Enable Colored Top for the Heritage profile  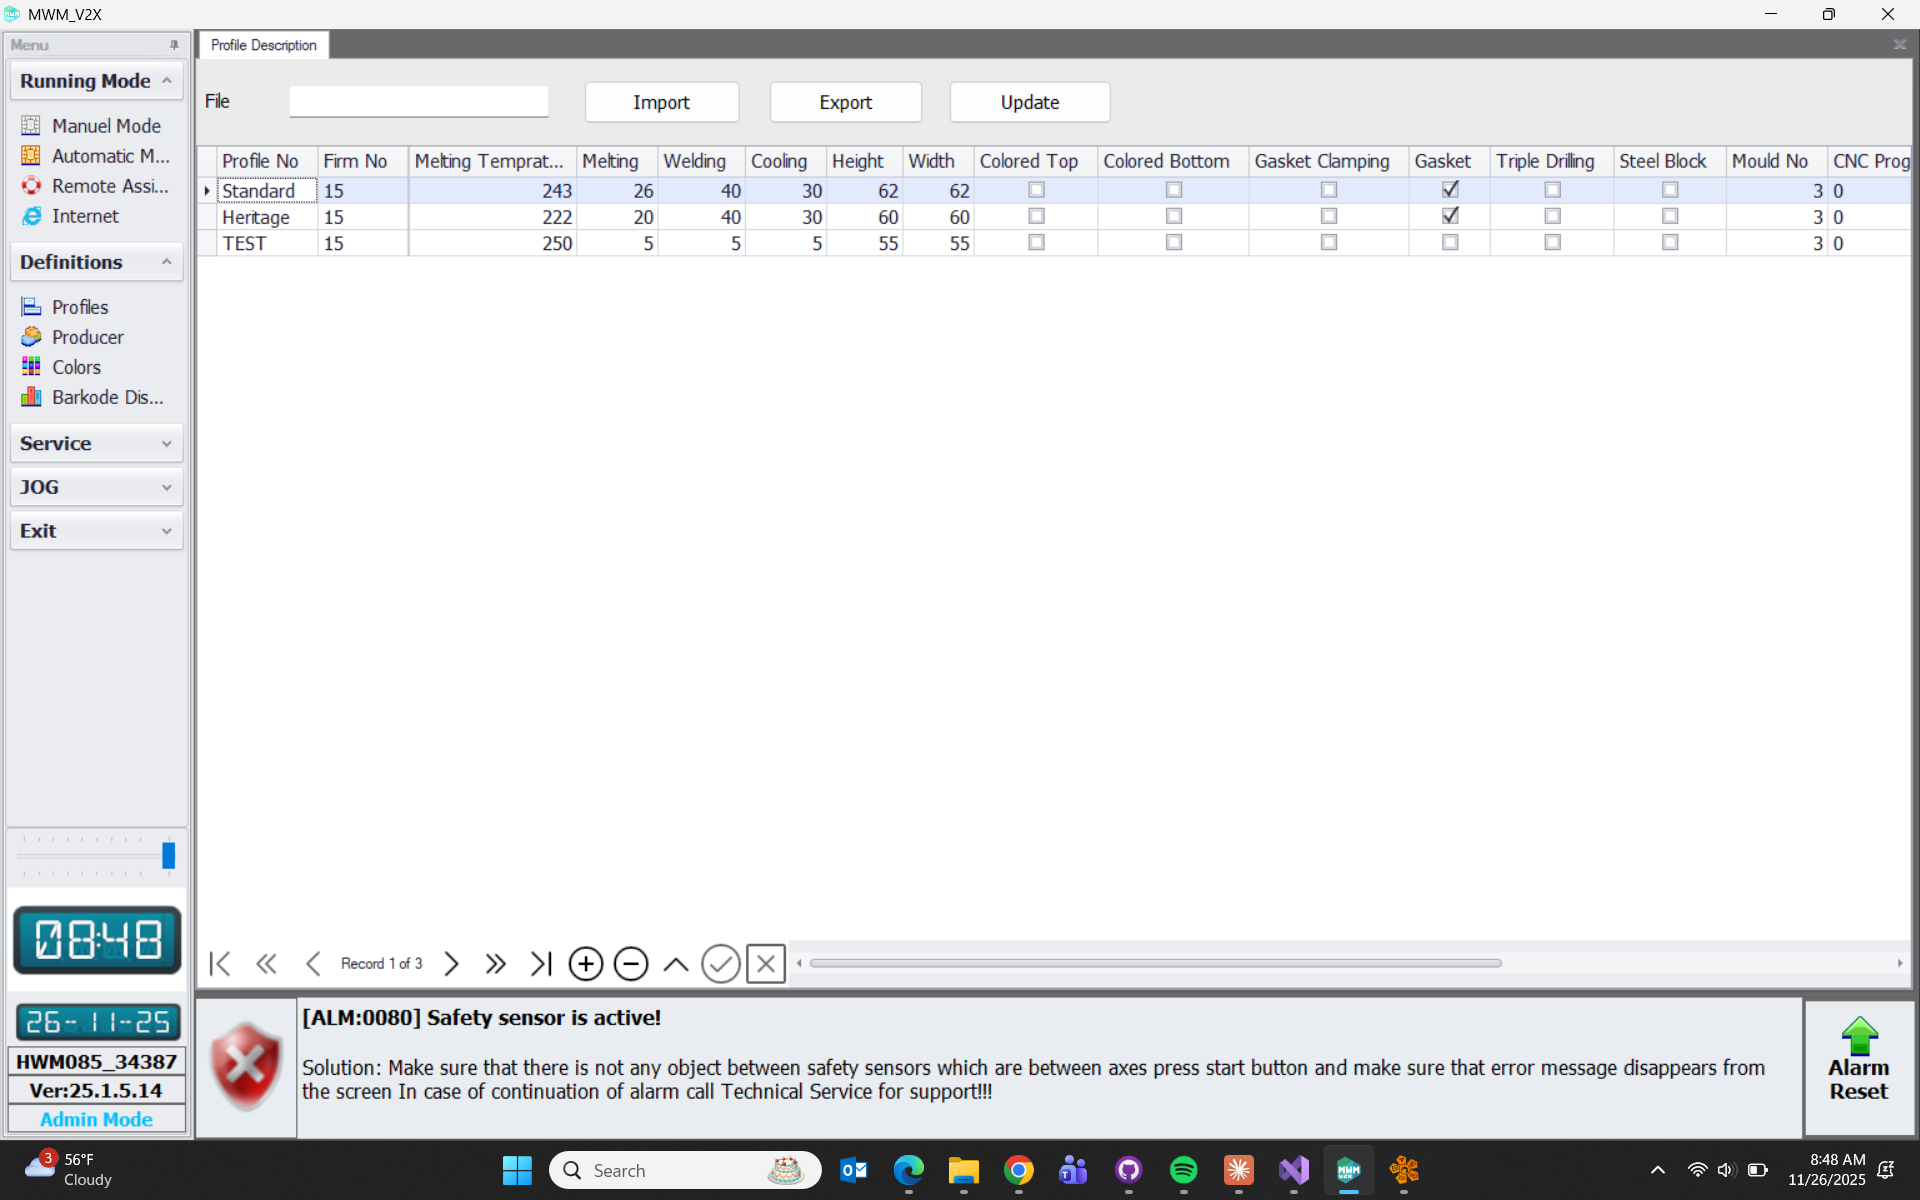click(1036, 216)
